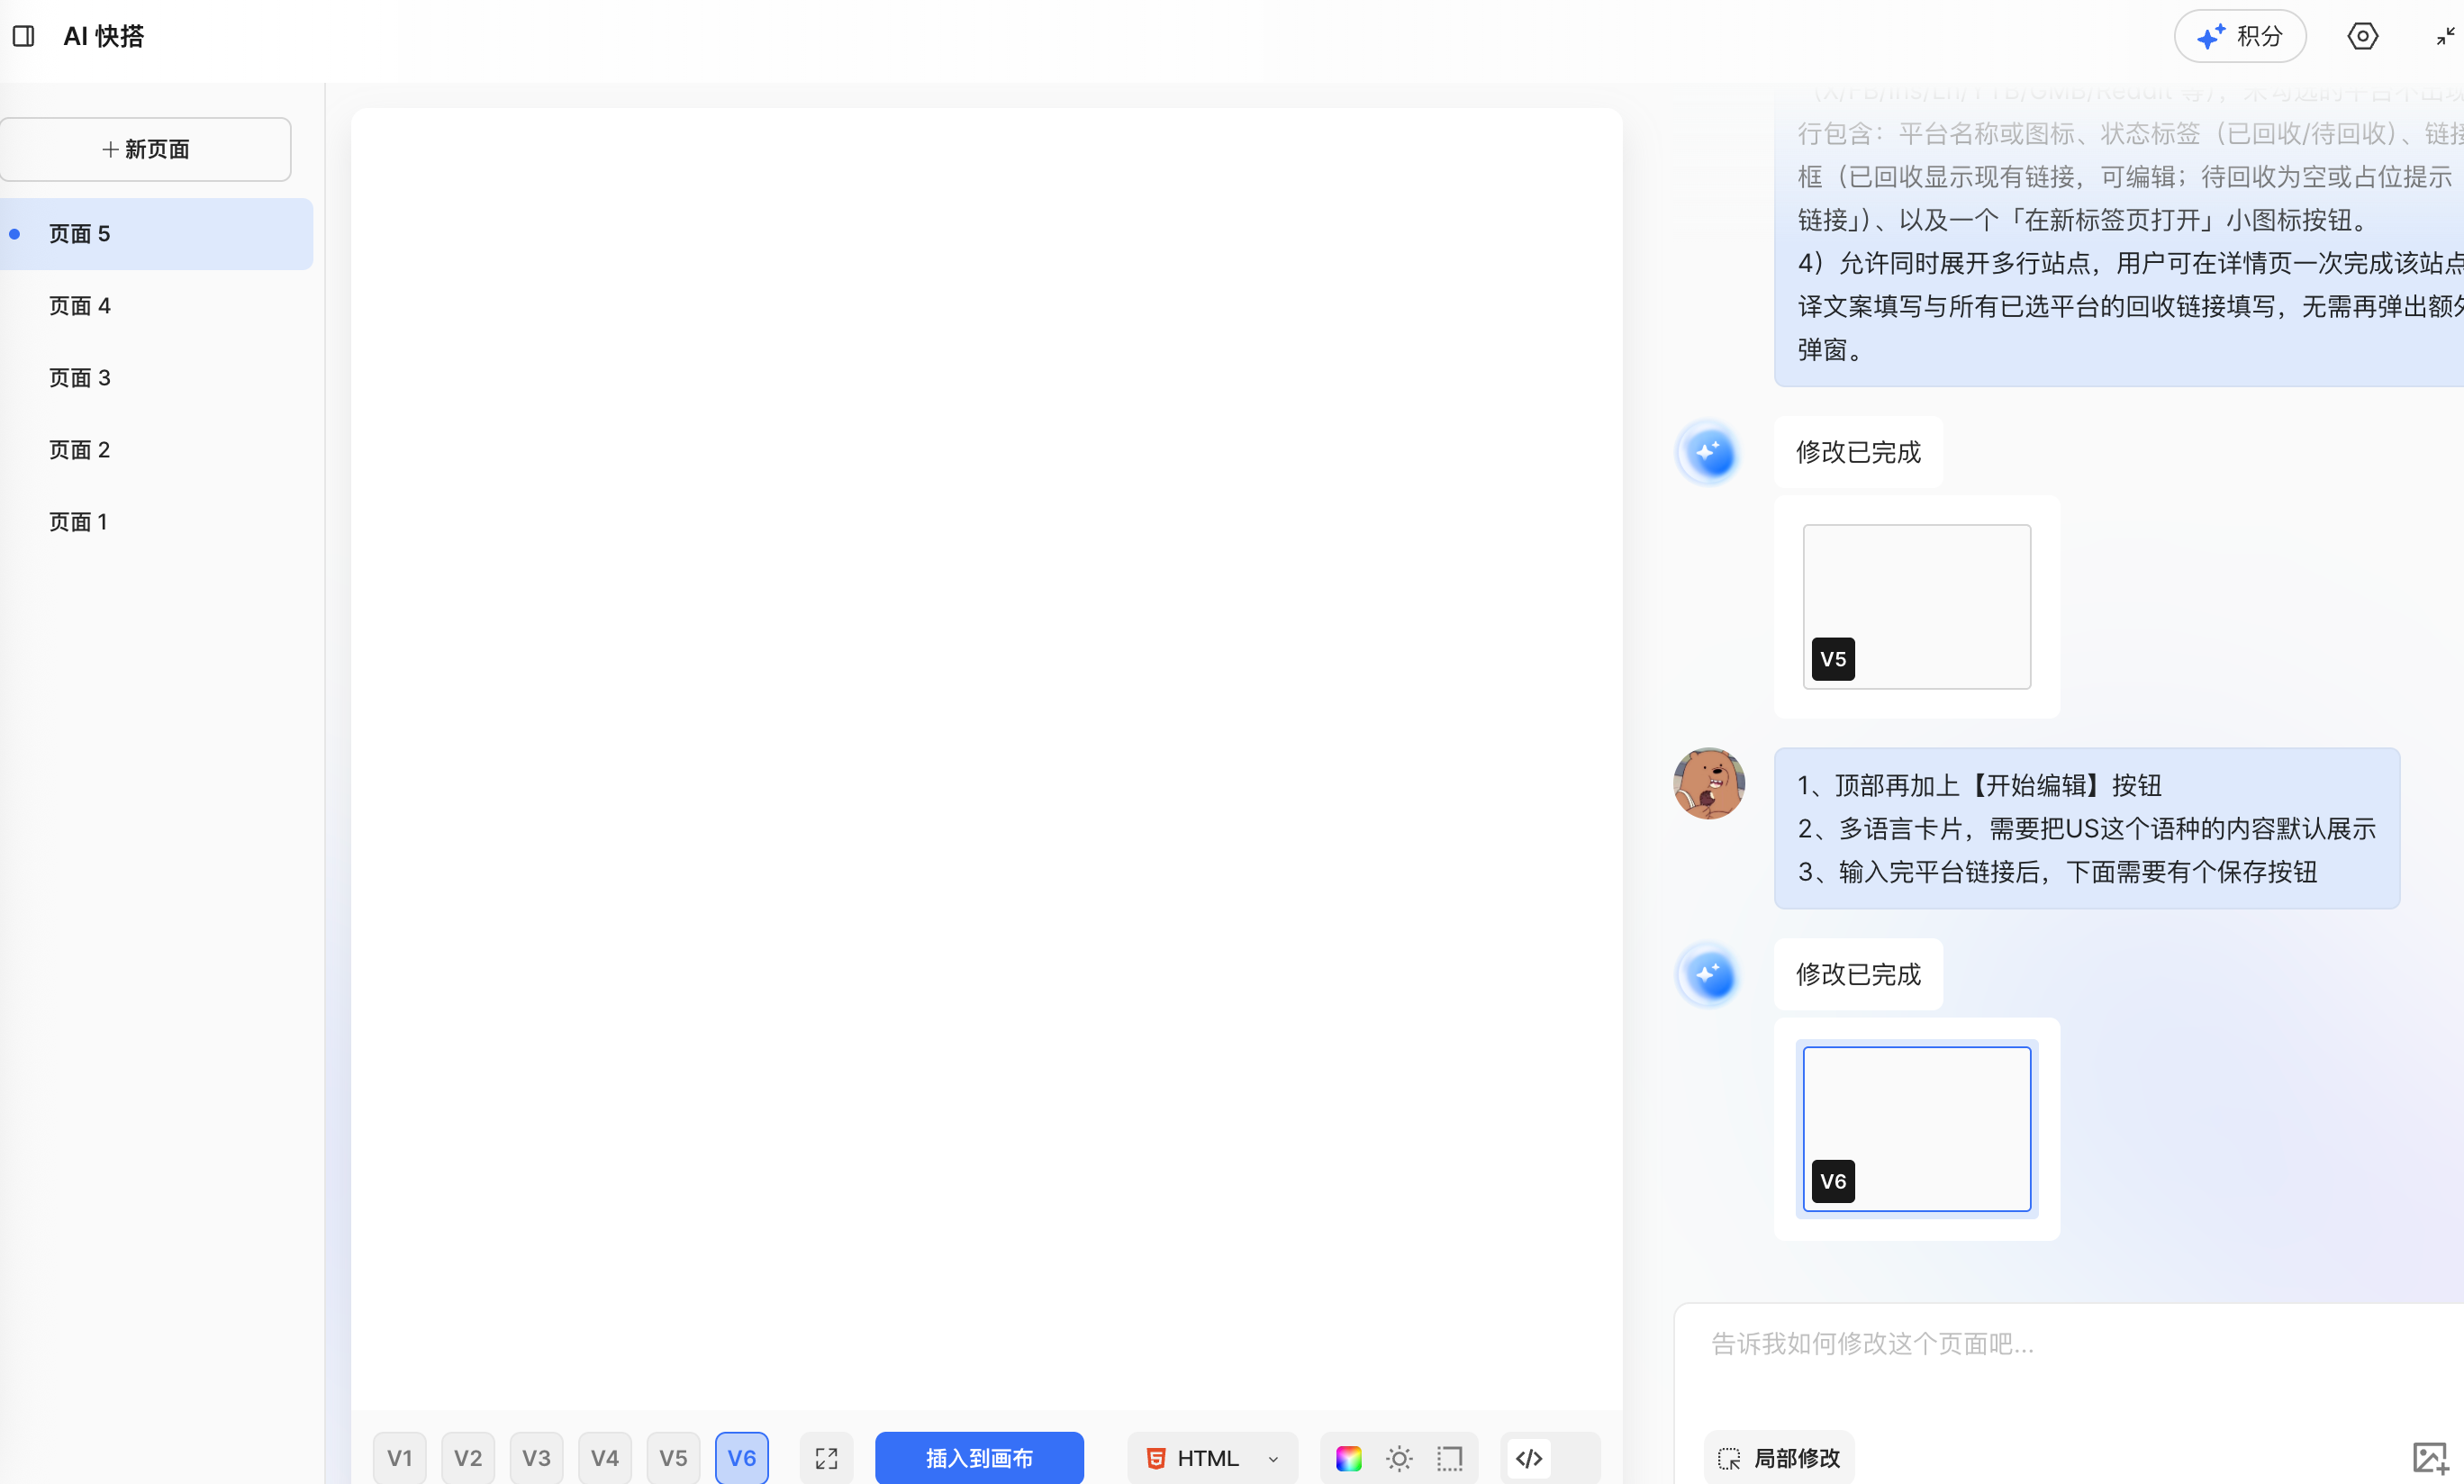
Task: Toggle the left sidebar panel icon
Action: [25, 36]
